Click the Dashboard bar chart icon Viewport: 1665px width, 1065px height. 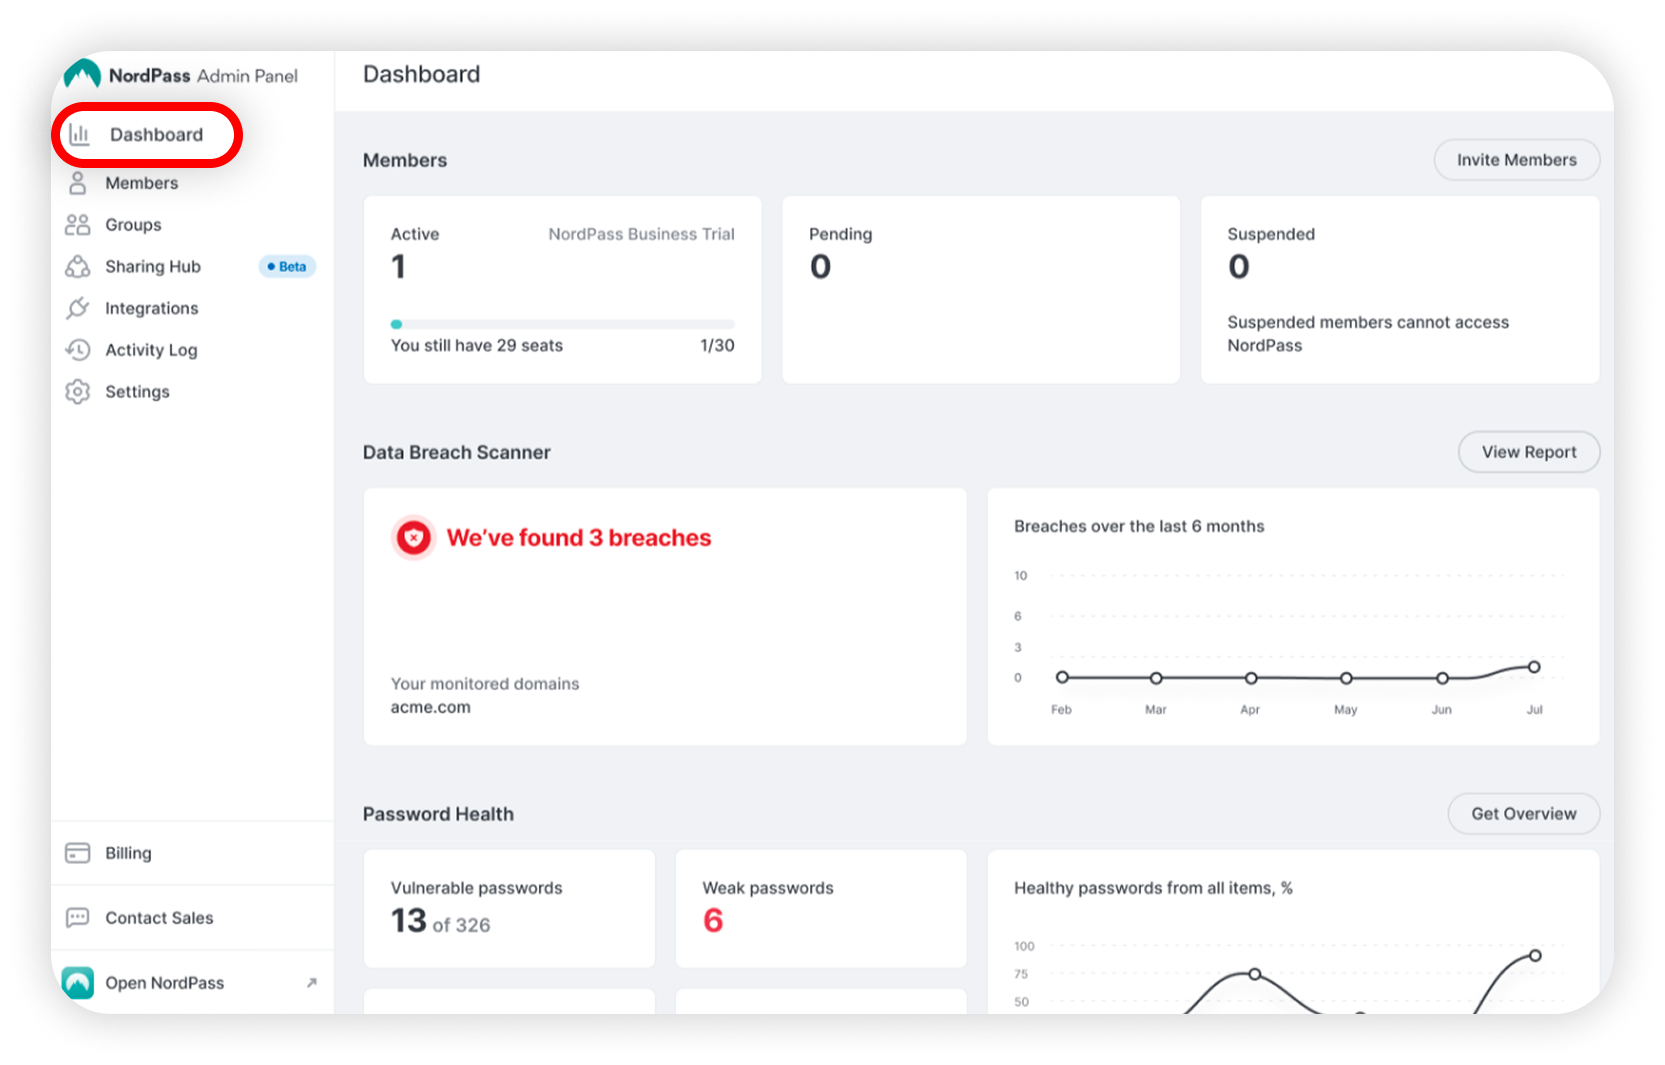(80, 134)
